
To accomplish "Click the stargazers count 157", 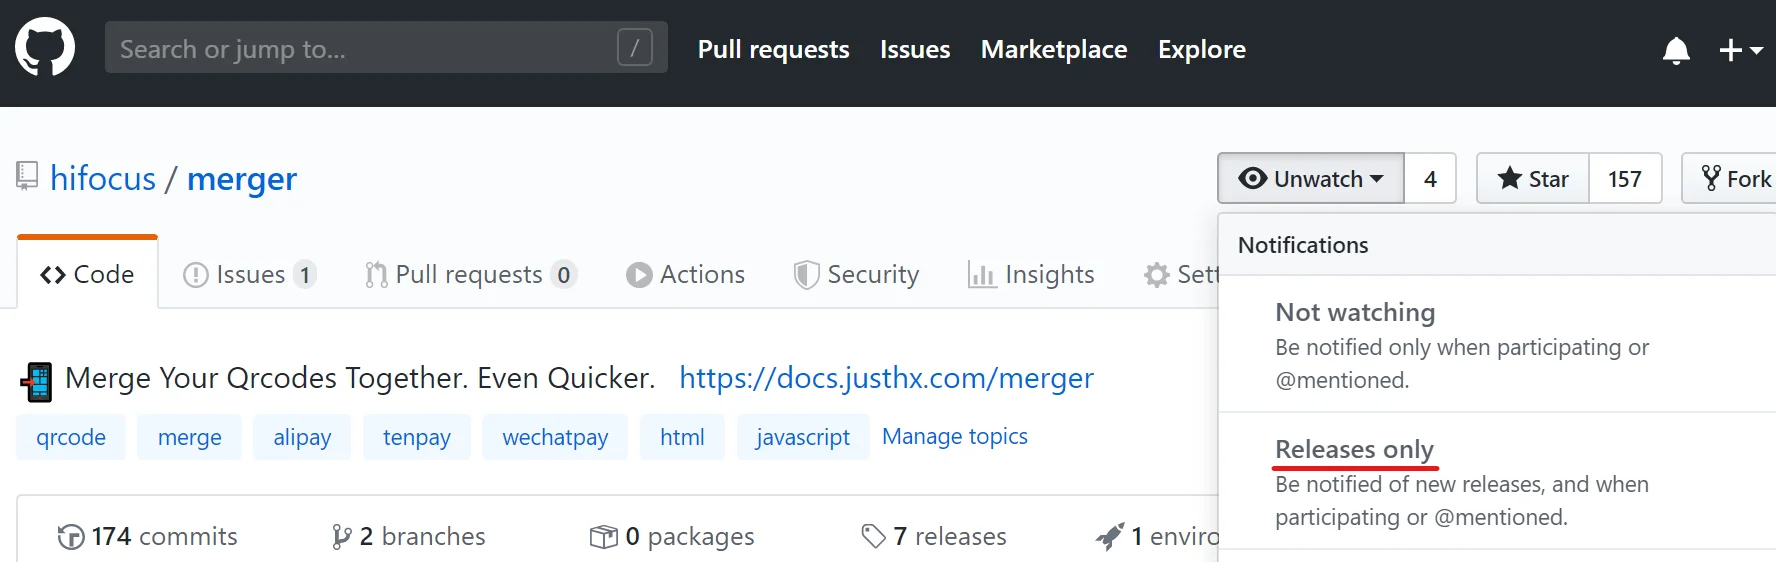I will [x=1625, y=179].
